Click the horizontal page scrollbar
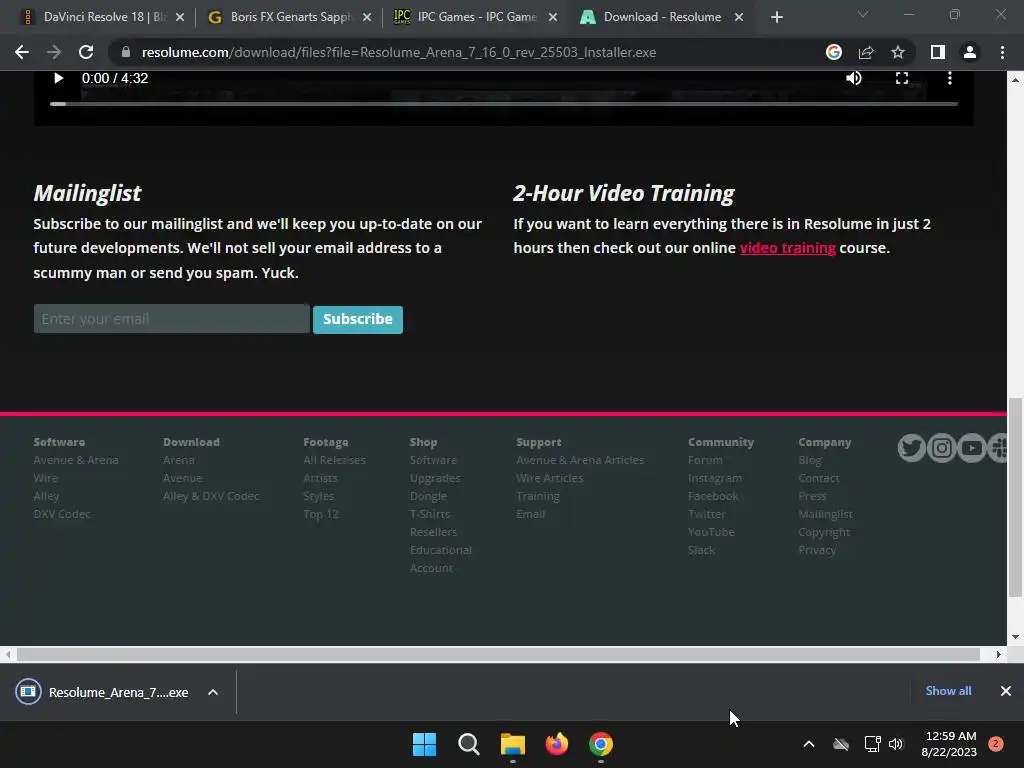Image resolution: width=1024 pixels, height=768 pixels. point(498,654)
